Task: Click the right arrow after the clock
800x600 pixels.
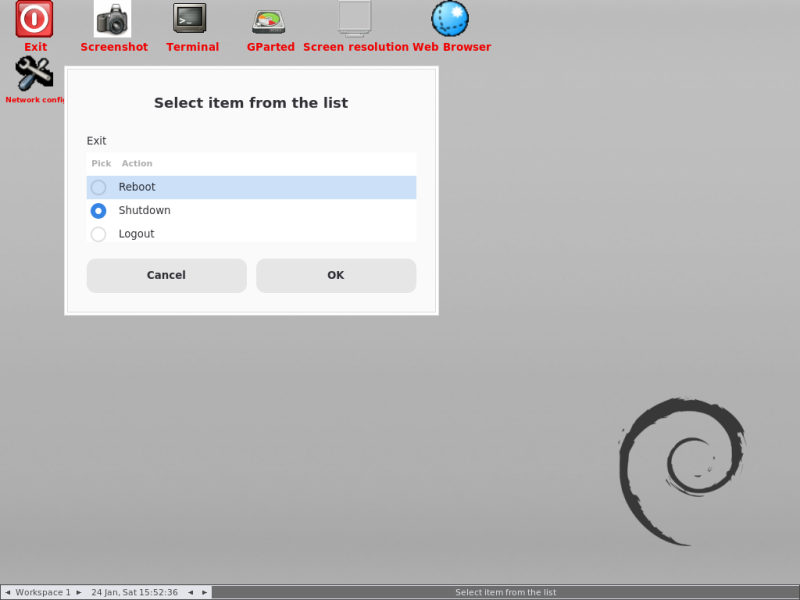Action: pos(205,592)
